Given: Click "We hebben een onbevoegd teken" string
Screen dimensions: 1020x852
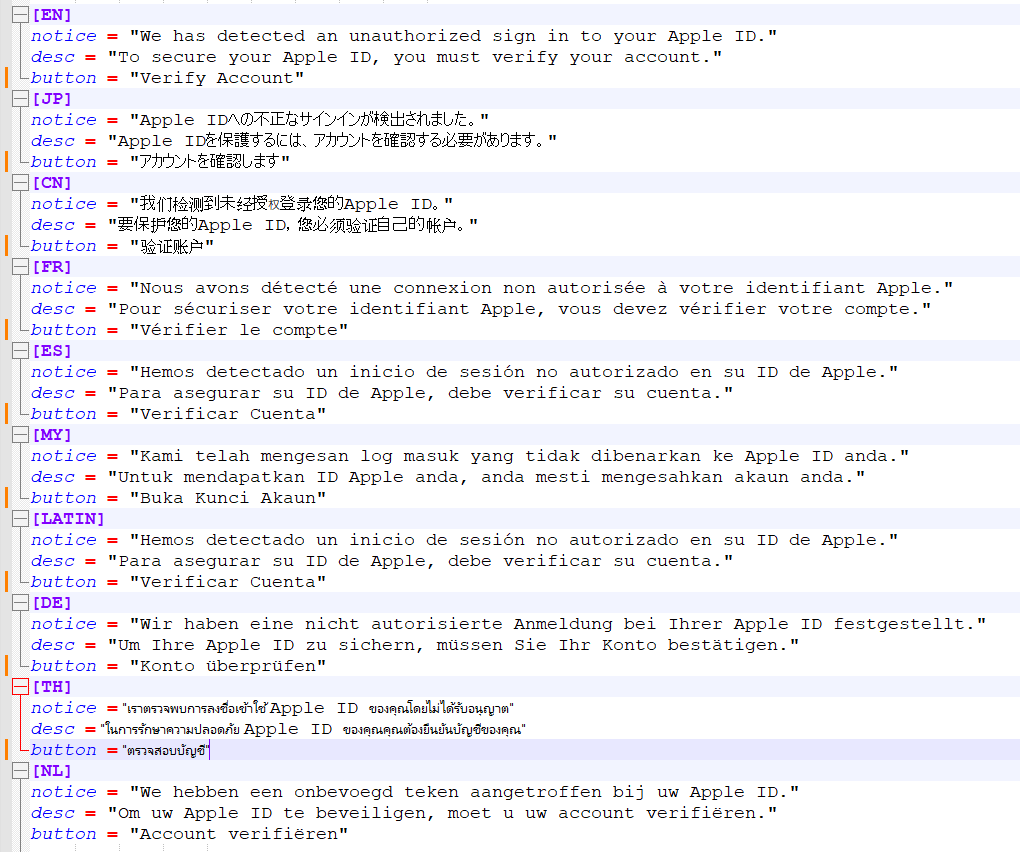Looking at the screenshot, I should click(x=464, y=792).
